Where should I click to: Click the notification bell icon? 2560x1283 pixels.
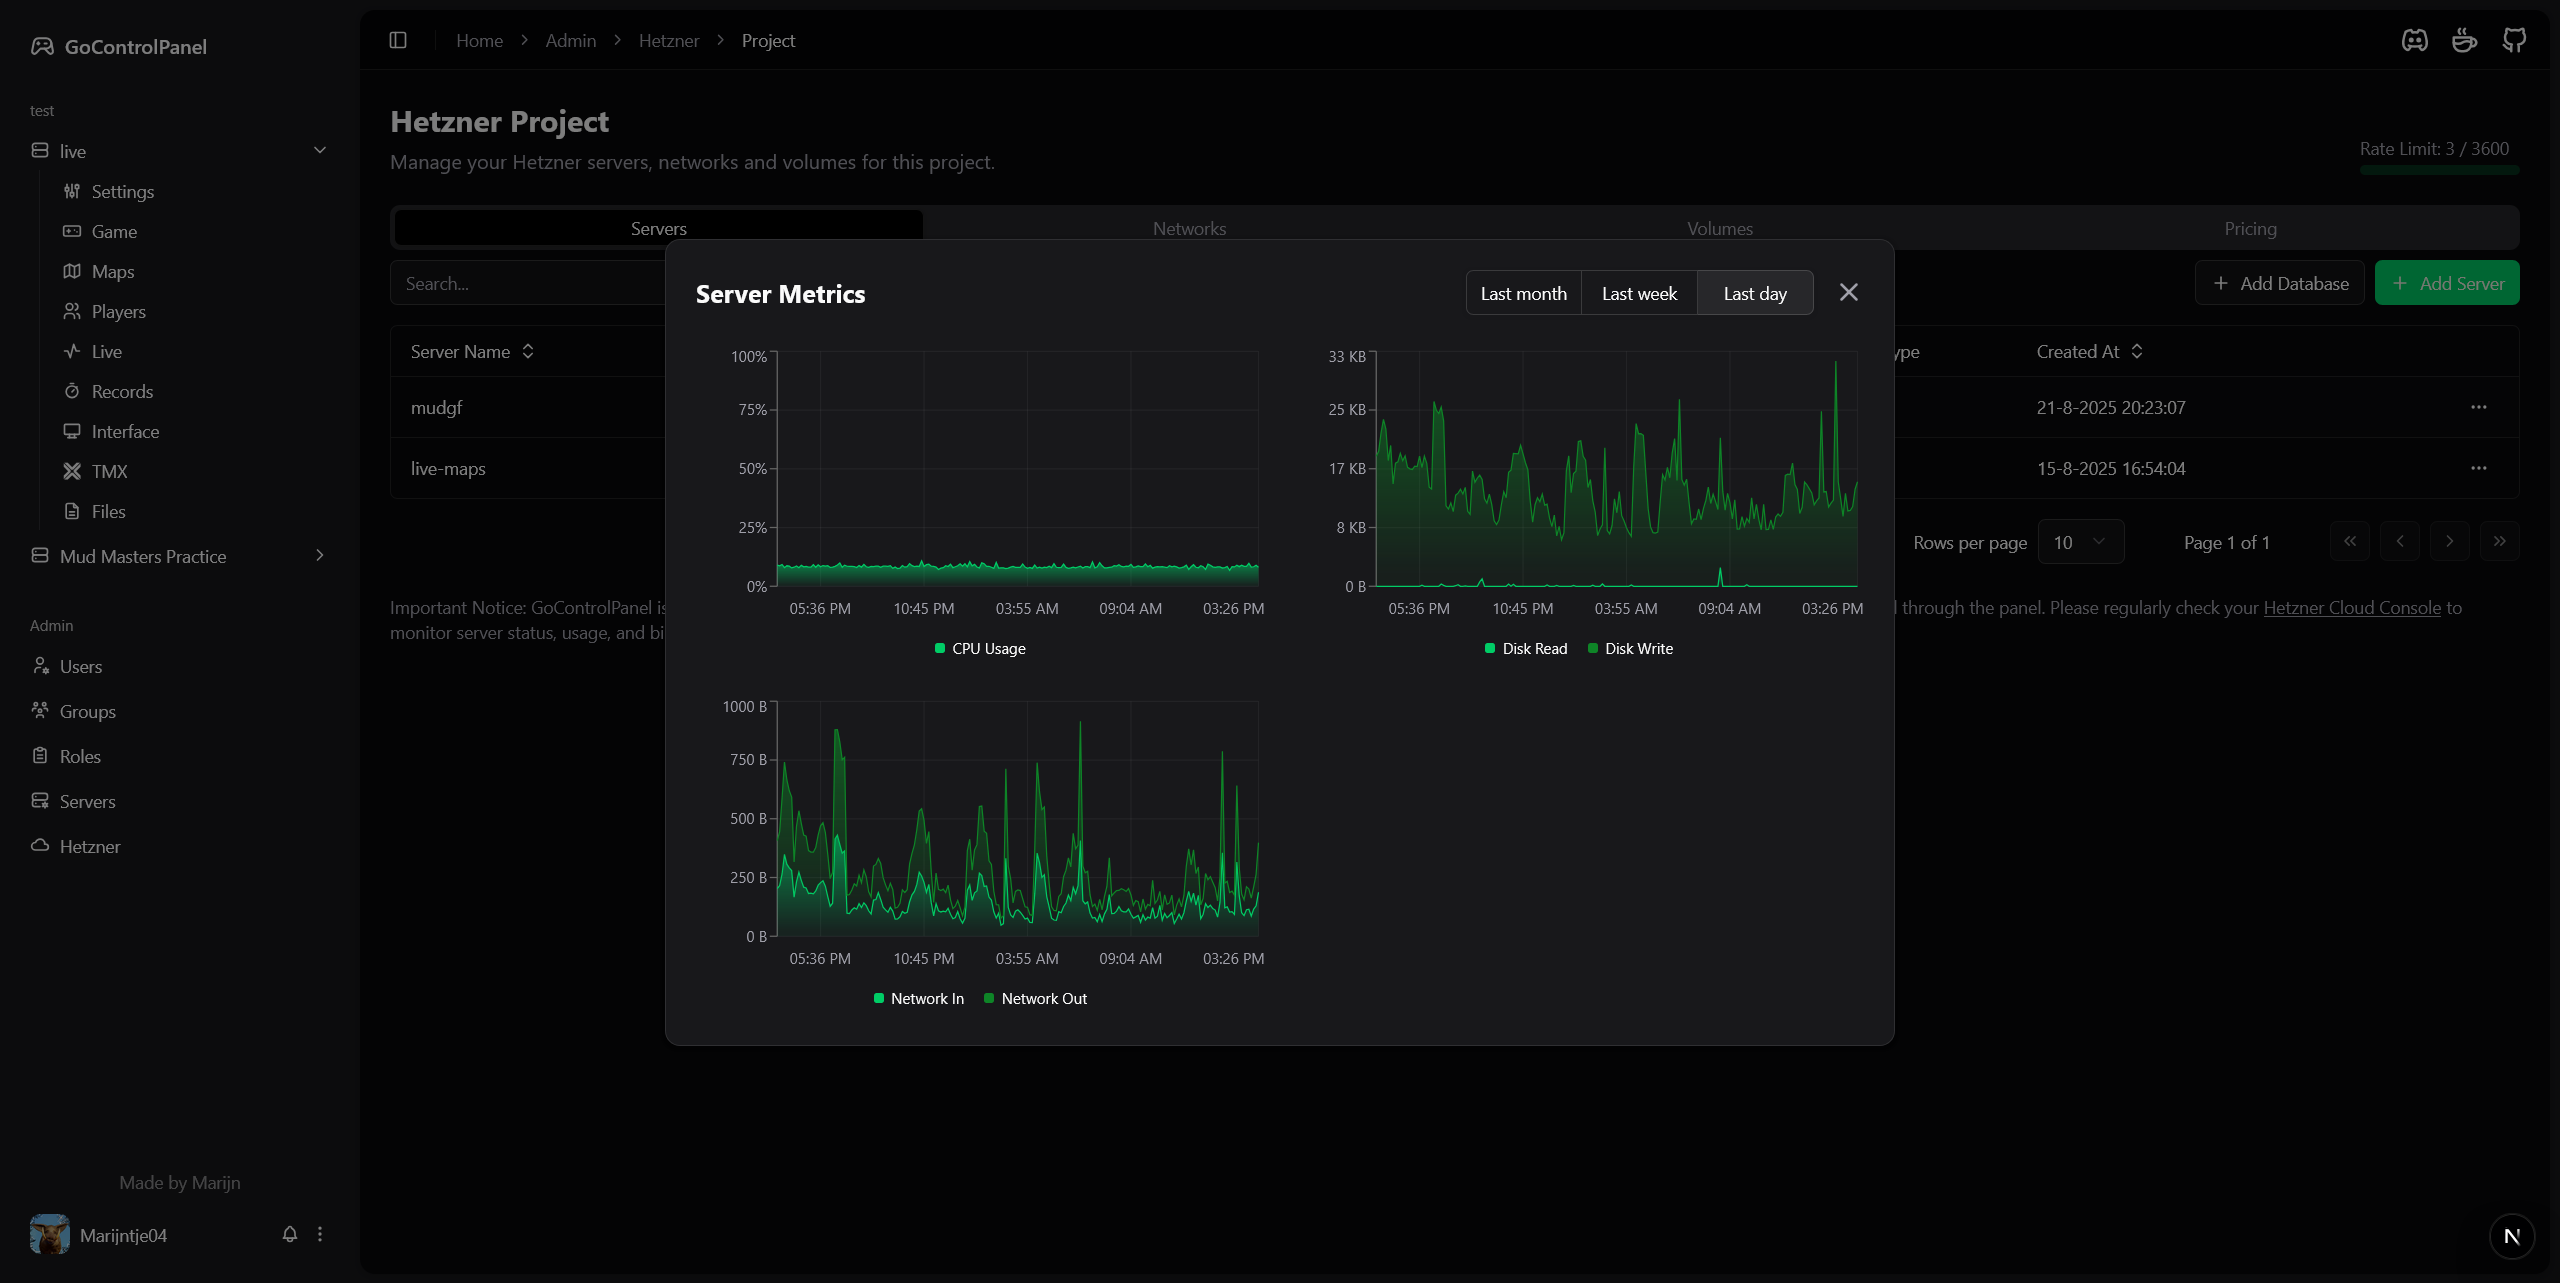(x=290, y=1234)
